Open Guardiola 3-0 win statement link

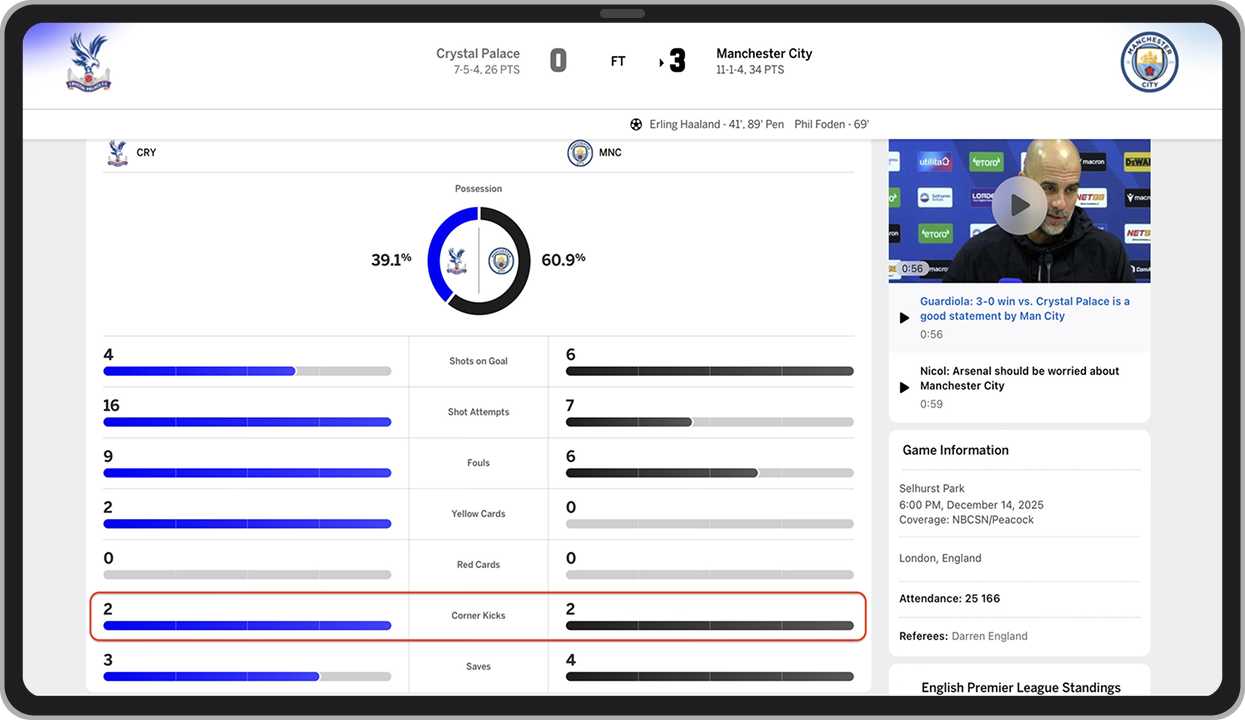[x=1024, y=308]
